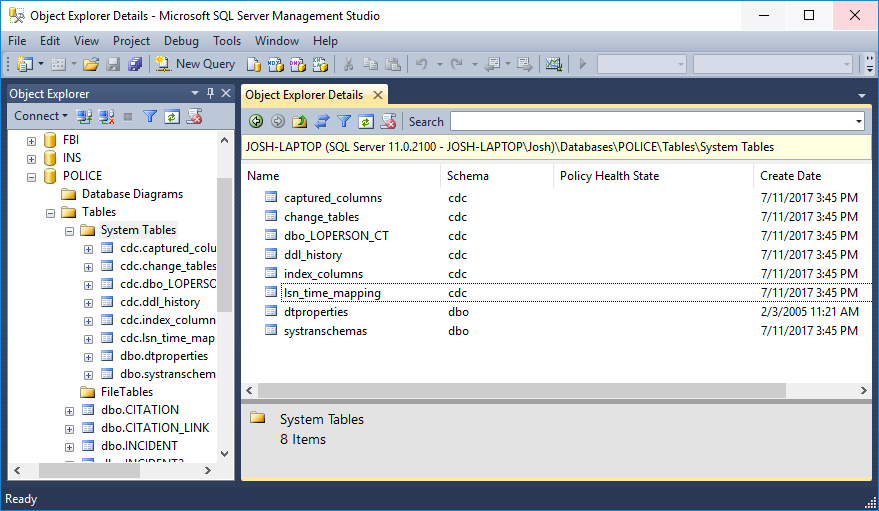Click the New Project toolbar icon

24,64
